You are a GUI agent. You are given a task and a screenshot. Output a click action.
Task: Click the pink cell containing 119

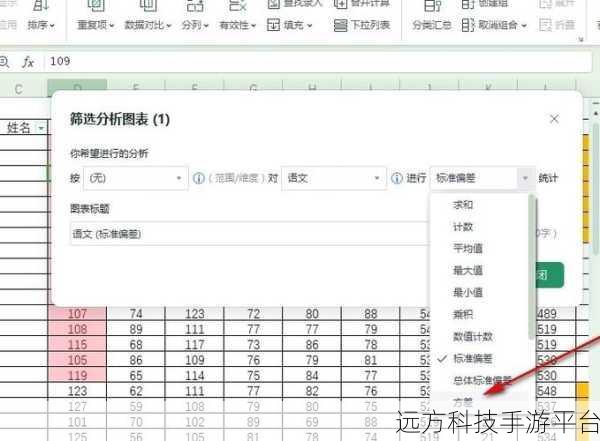pyautogui.click(x=77, y=375)
